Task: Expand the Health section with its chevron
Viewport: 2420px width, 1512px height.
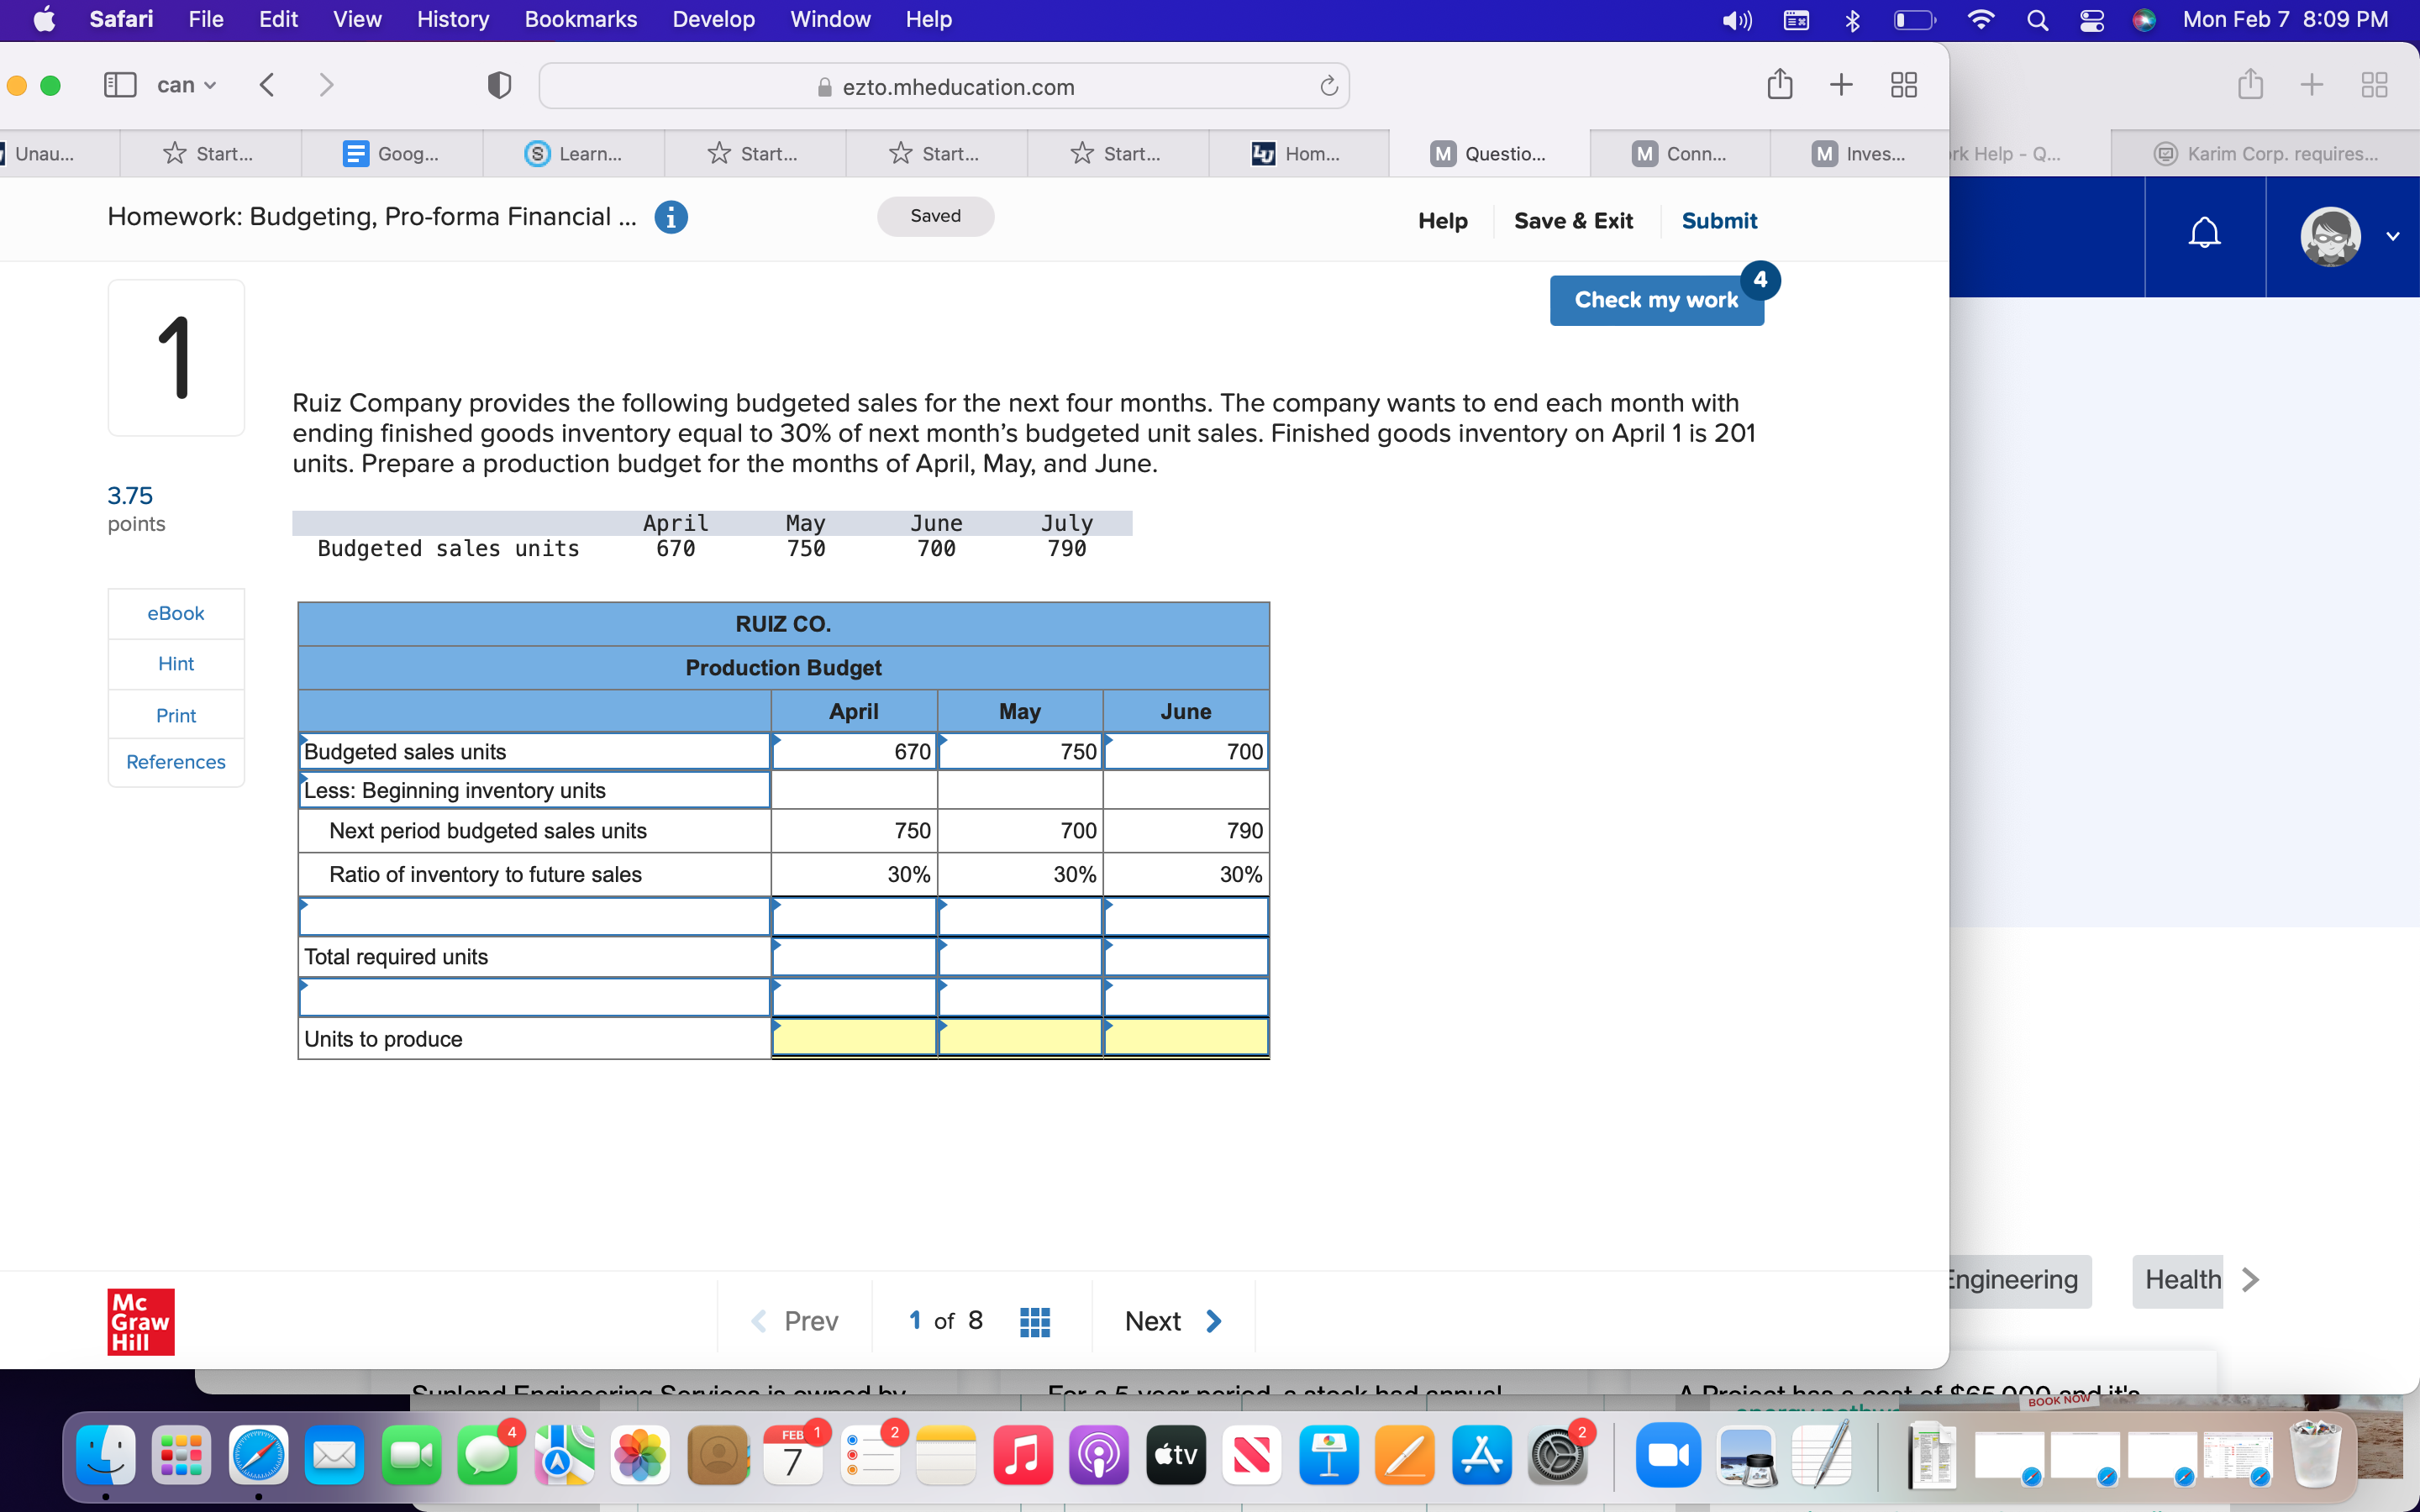Action: (x=2249, y=1279)
